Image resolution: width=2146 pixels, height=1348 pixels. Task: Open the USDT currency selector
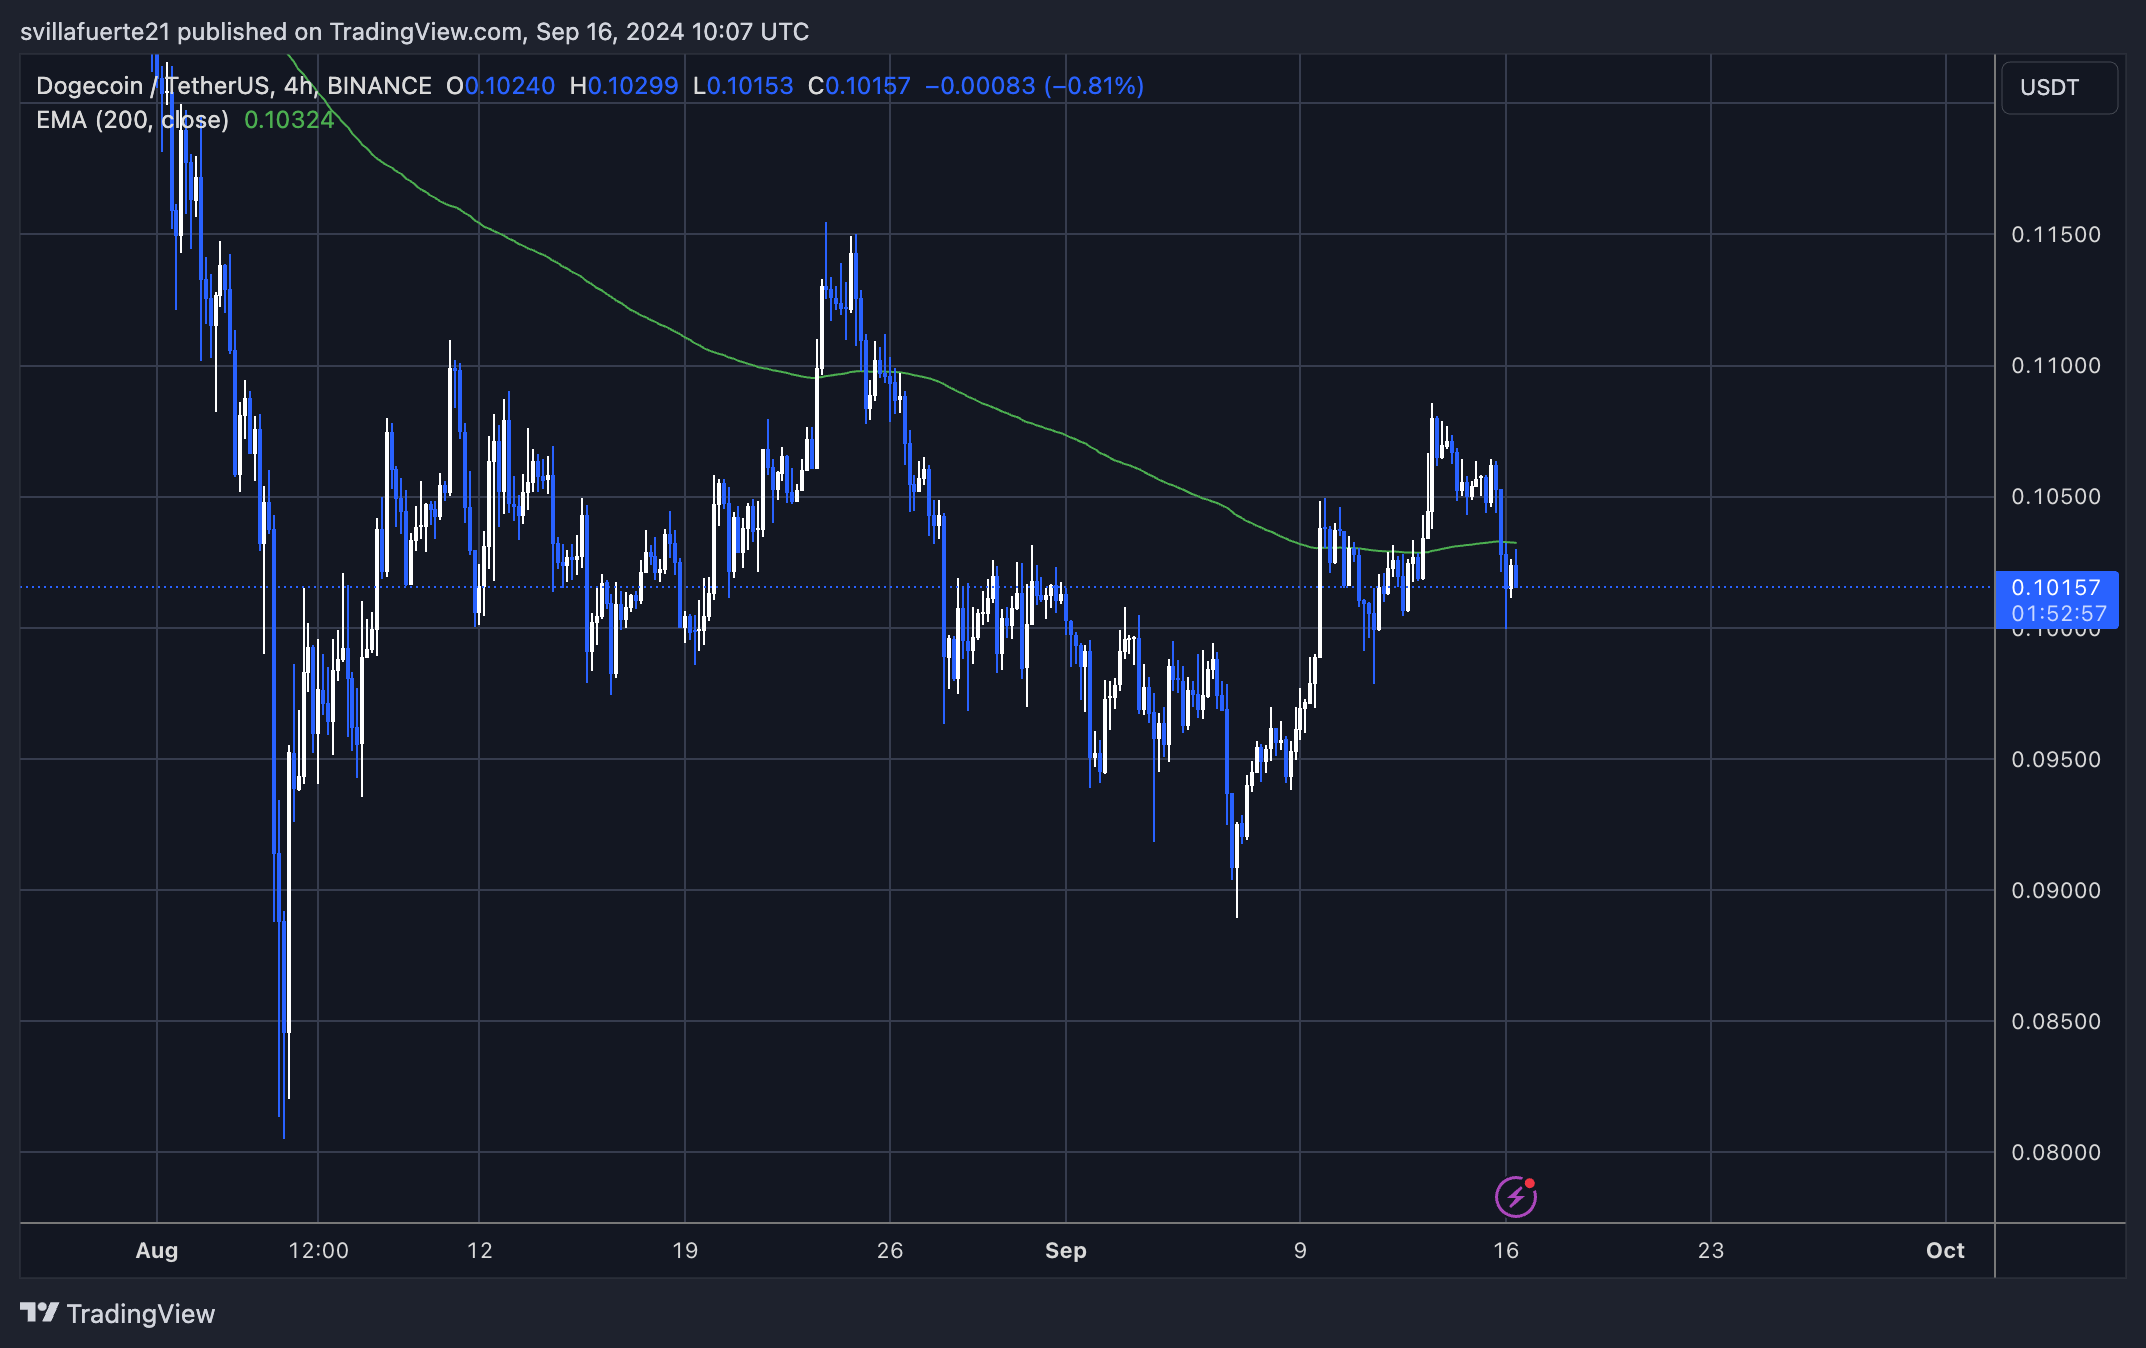[2059, 87]
